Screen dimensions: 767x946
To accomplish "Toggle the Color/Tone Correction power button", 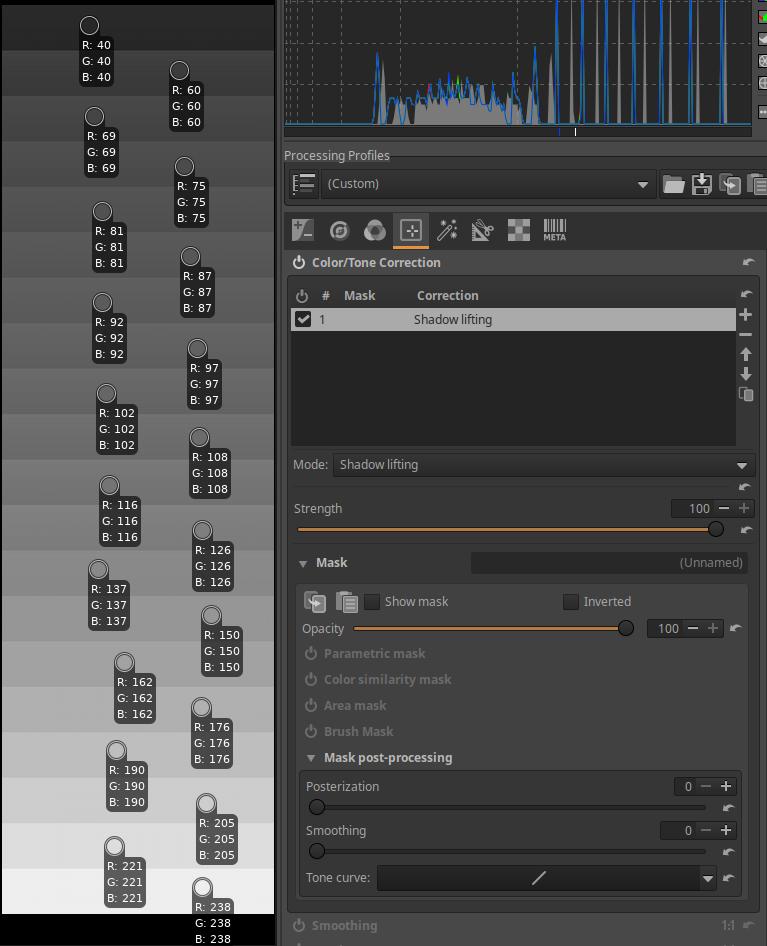I will 299,263.
